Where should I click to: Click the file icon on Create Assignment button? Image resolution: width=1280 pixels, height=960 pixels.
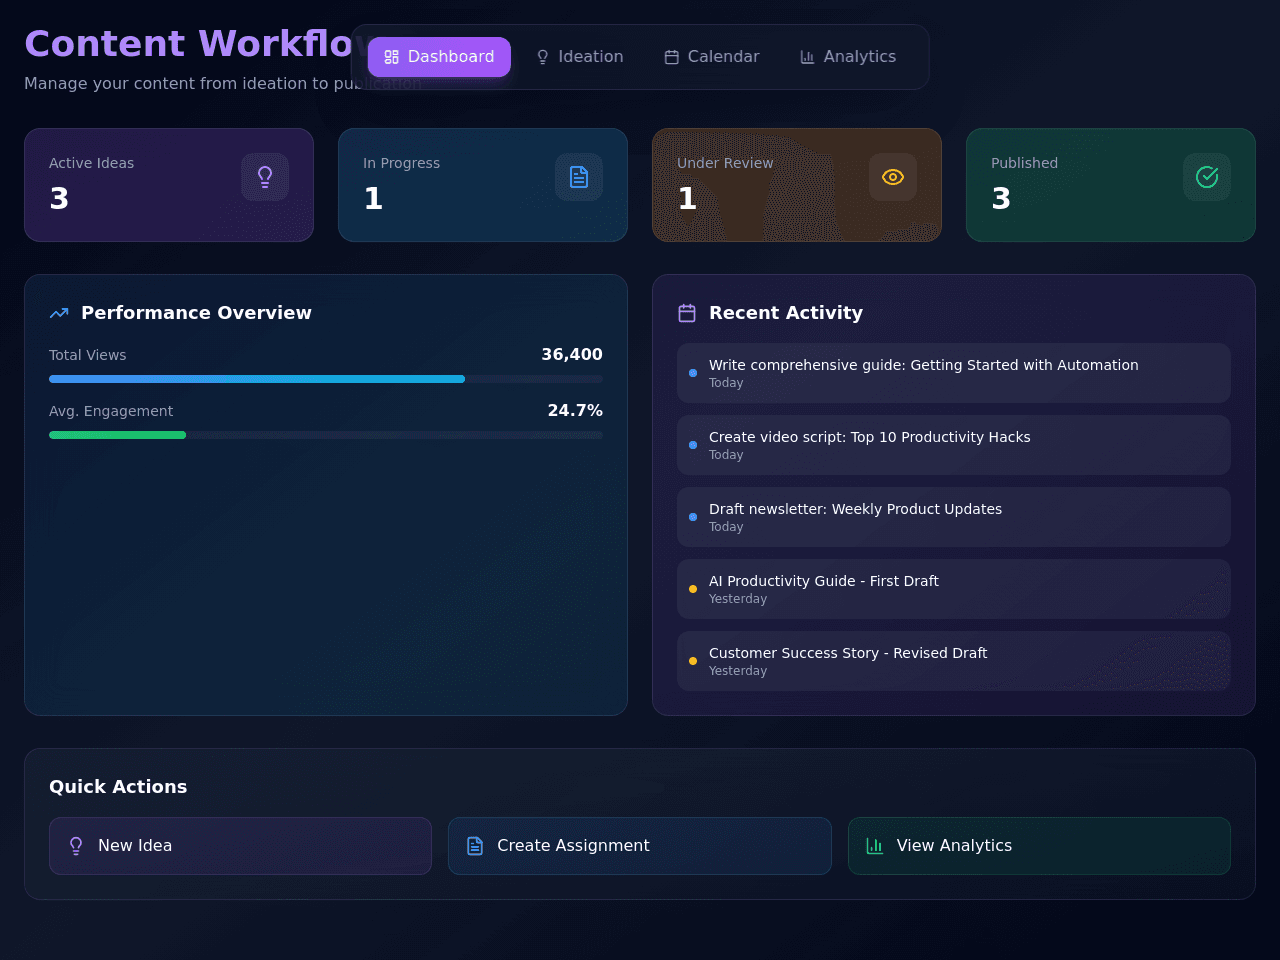point(475,846)
